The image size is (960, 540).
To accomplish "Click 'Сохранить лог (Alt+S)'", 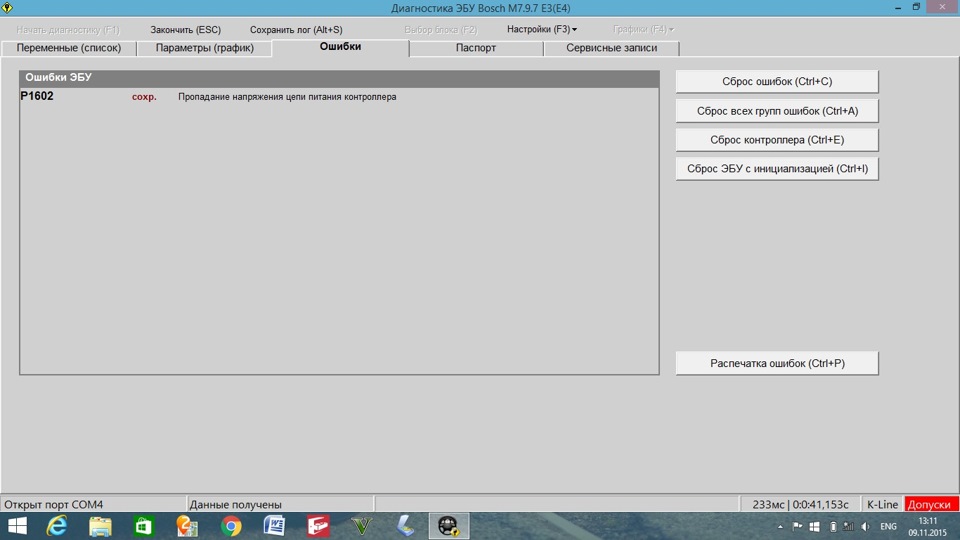I will [296, 29].
